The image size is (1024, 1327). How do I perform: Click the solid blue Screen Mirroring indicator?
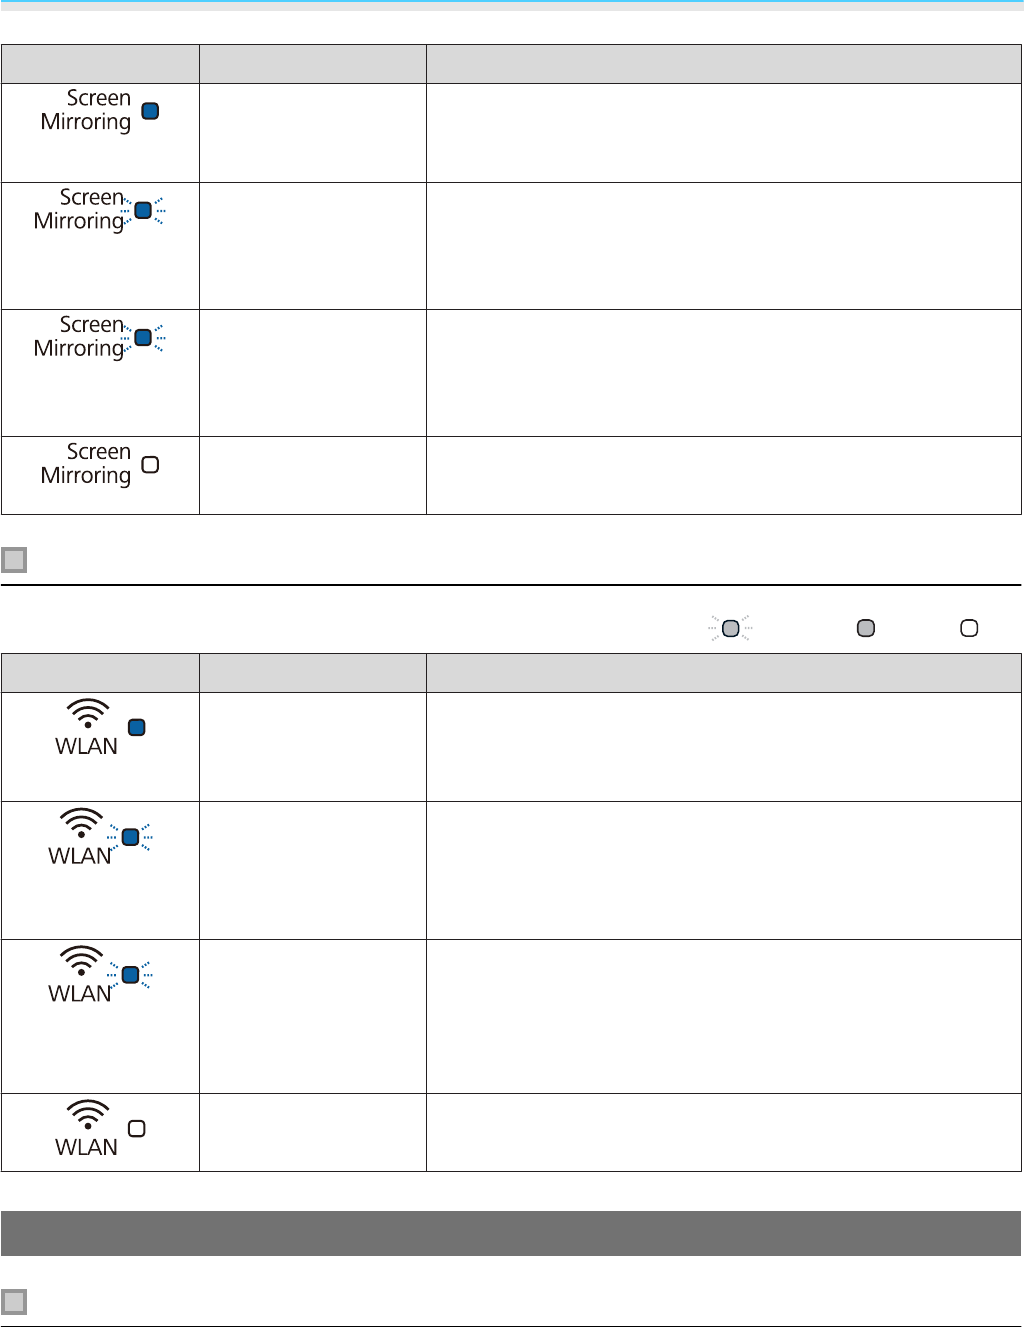(150, 111)
